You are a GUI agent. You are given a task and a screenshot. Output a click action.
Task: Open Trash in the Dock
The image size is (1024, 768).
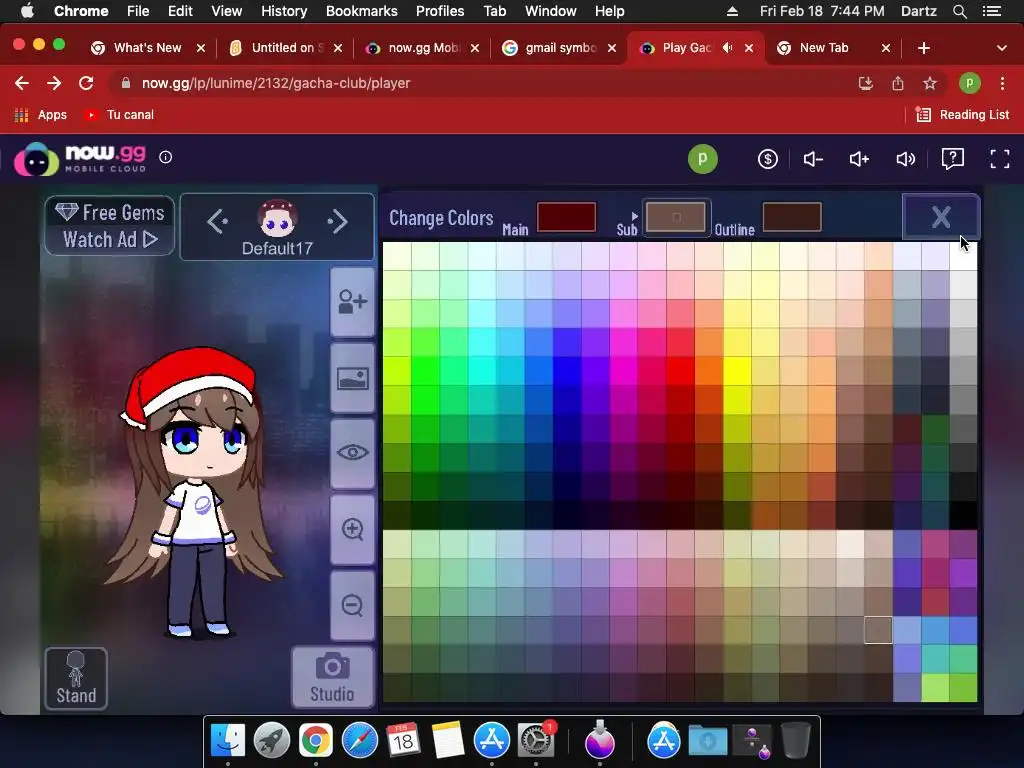pos(795,741)
